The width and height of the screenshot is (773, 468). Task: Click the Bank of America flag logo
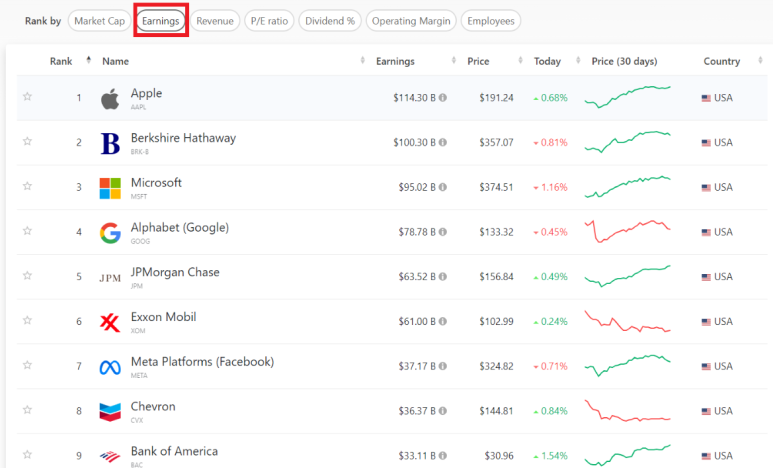pos(110,457)
